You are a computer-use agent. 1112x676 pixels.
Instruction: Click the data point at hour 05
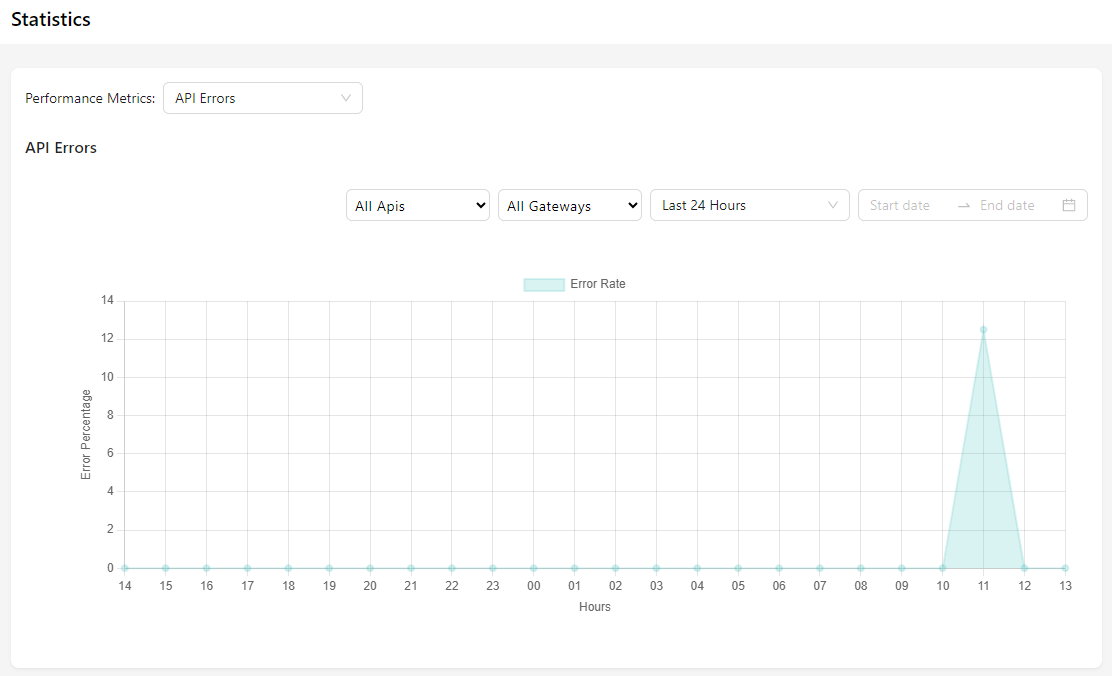click(x=738, y=568)
